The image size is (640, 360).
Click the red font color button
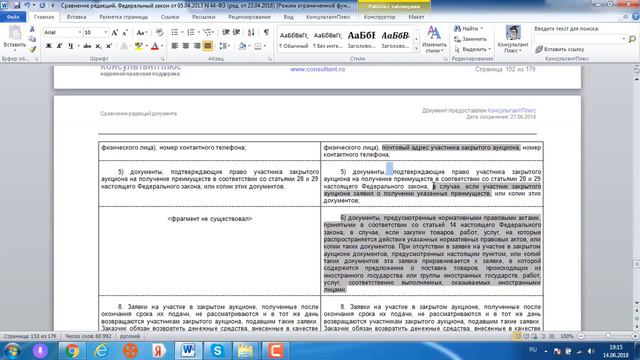(155, 46)
